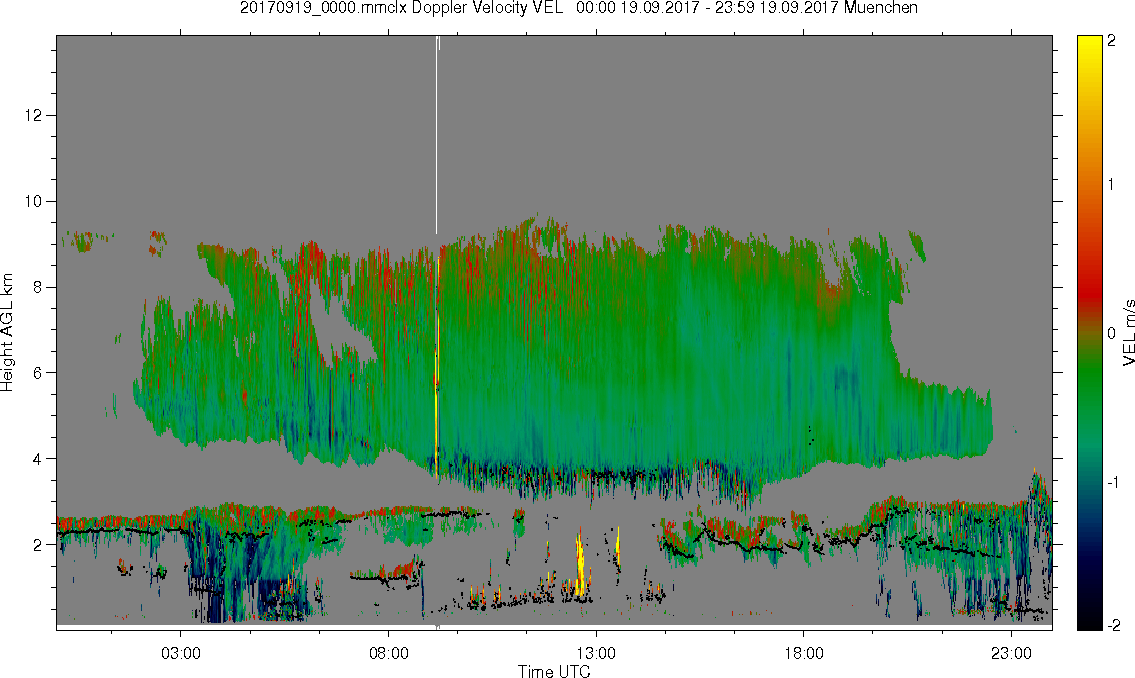Click the 03:00 time tick label
This screenshot has height=678, width=1135.
[180, 653]
